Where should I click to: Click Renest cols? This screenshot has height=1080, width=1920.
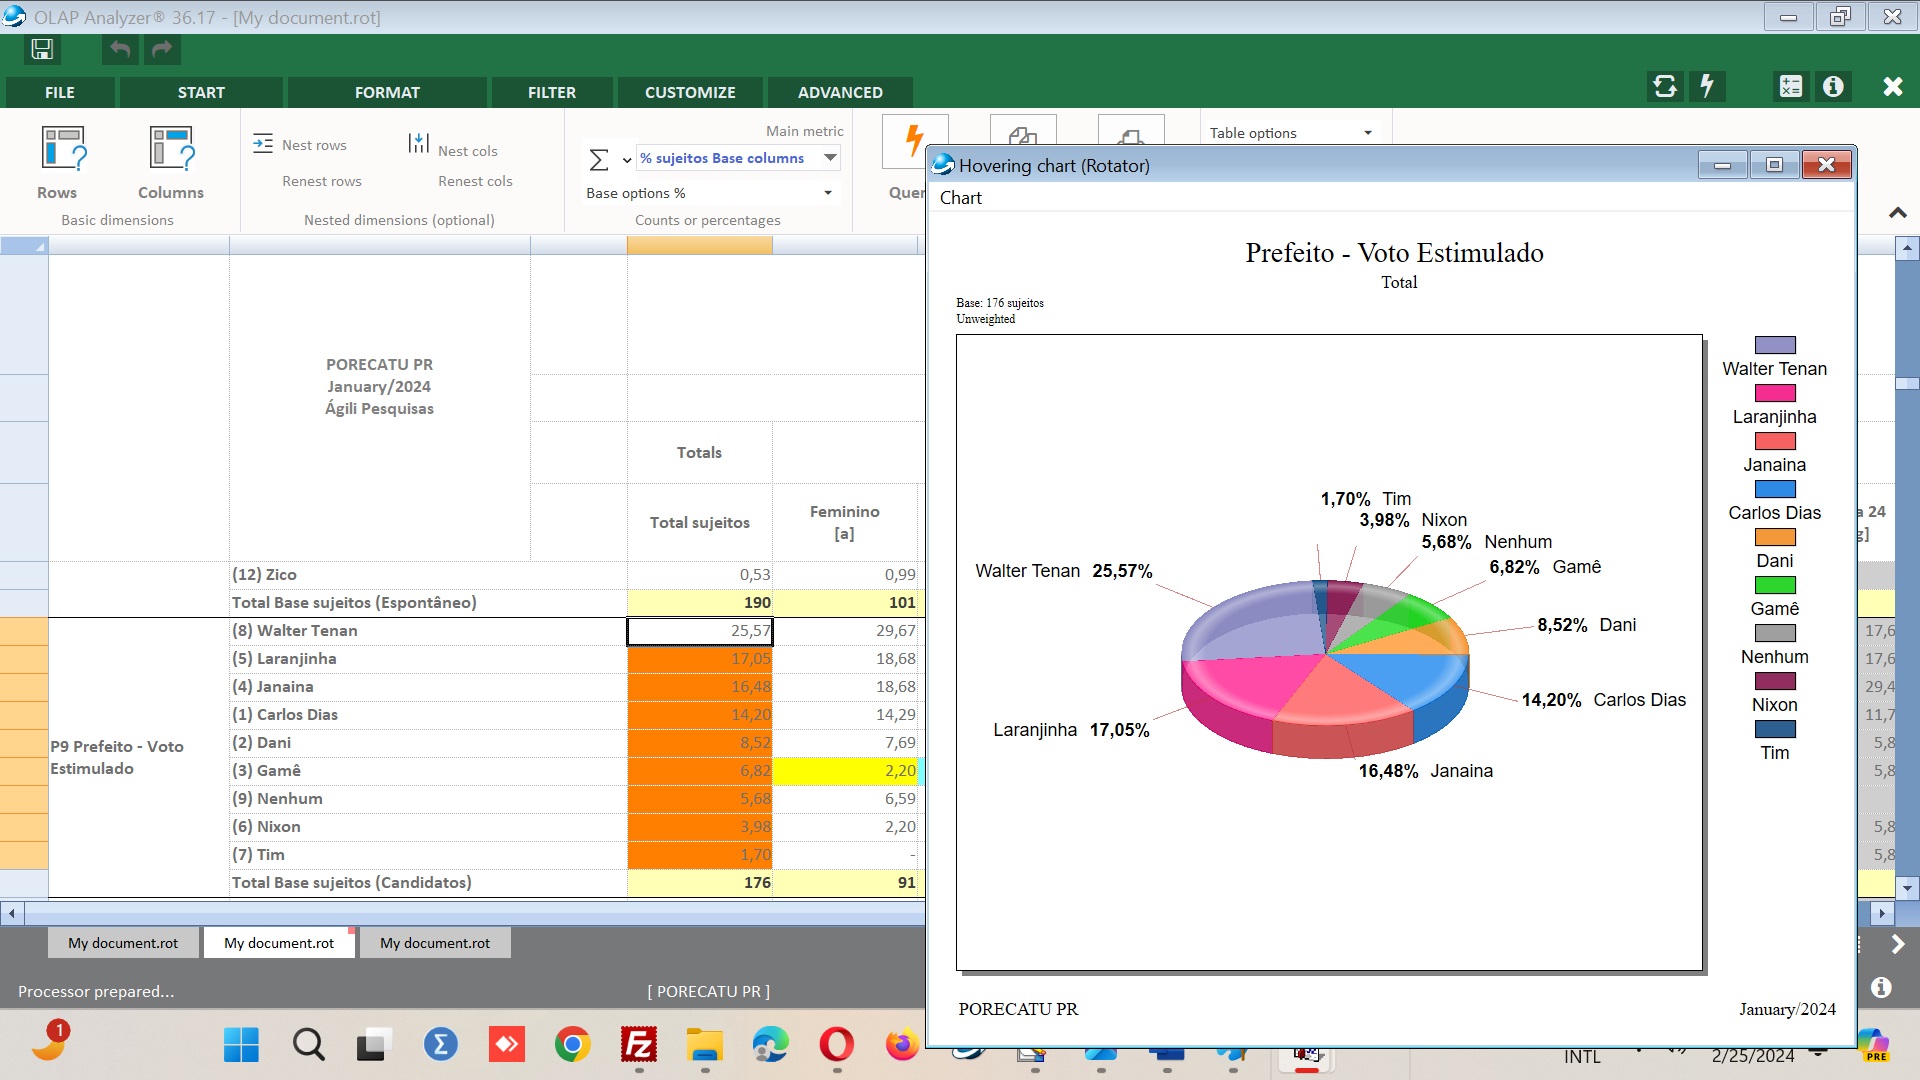pos(475,181)
